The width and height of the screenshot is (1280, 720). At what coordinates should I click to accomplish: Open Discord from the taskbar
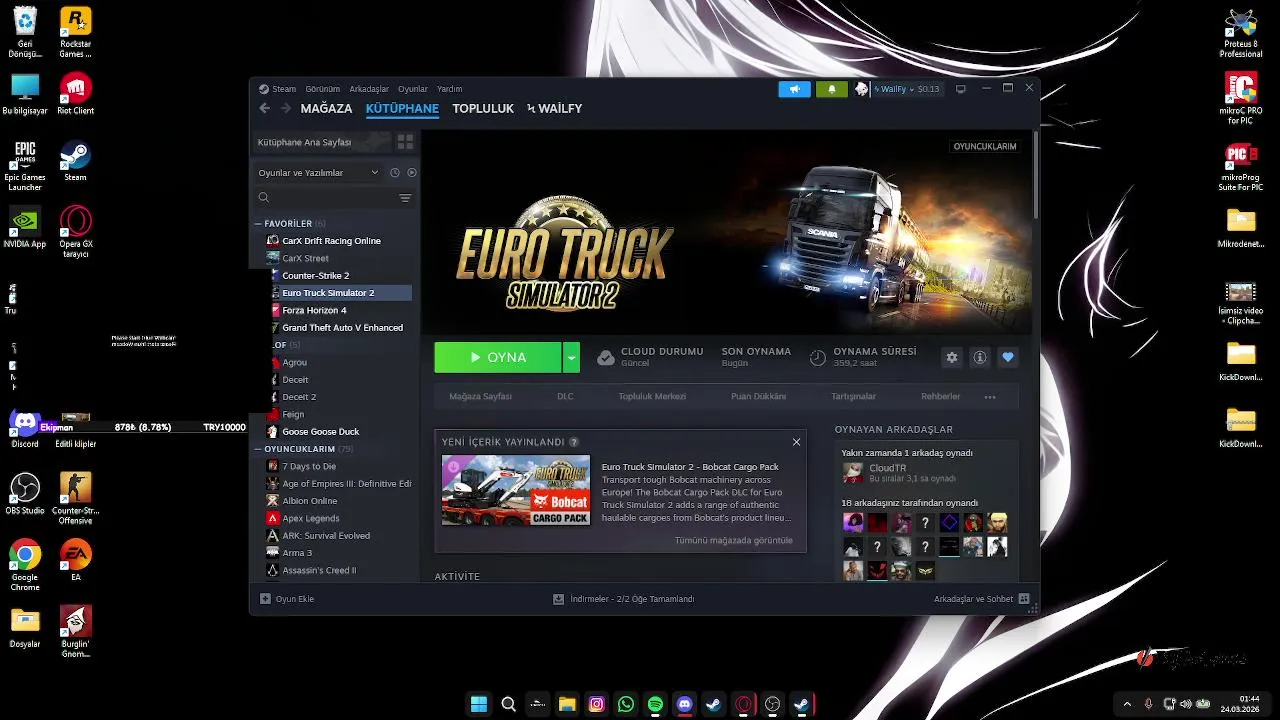(684, 704)
